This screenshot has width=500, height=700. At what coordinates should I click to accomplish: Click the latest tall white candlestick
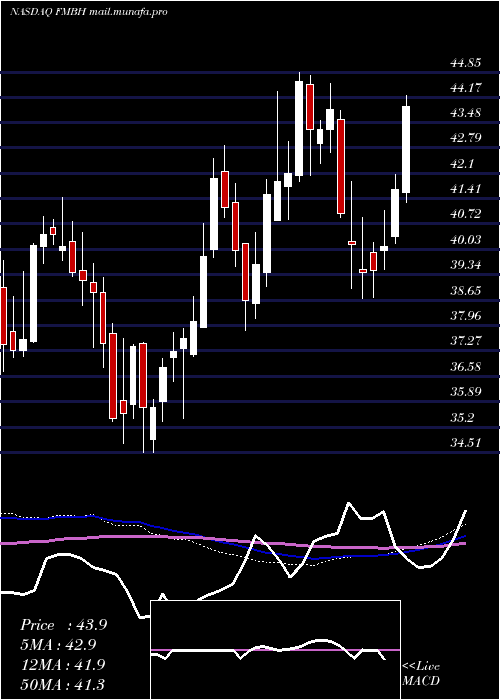tap(406, 150)
